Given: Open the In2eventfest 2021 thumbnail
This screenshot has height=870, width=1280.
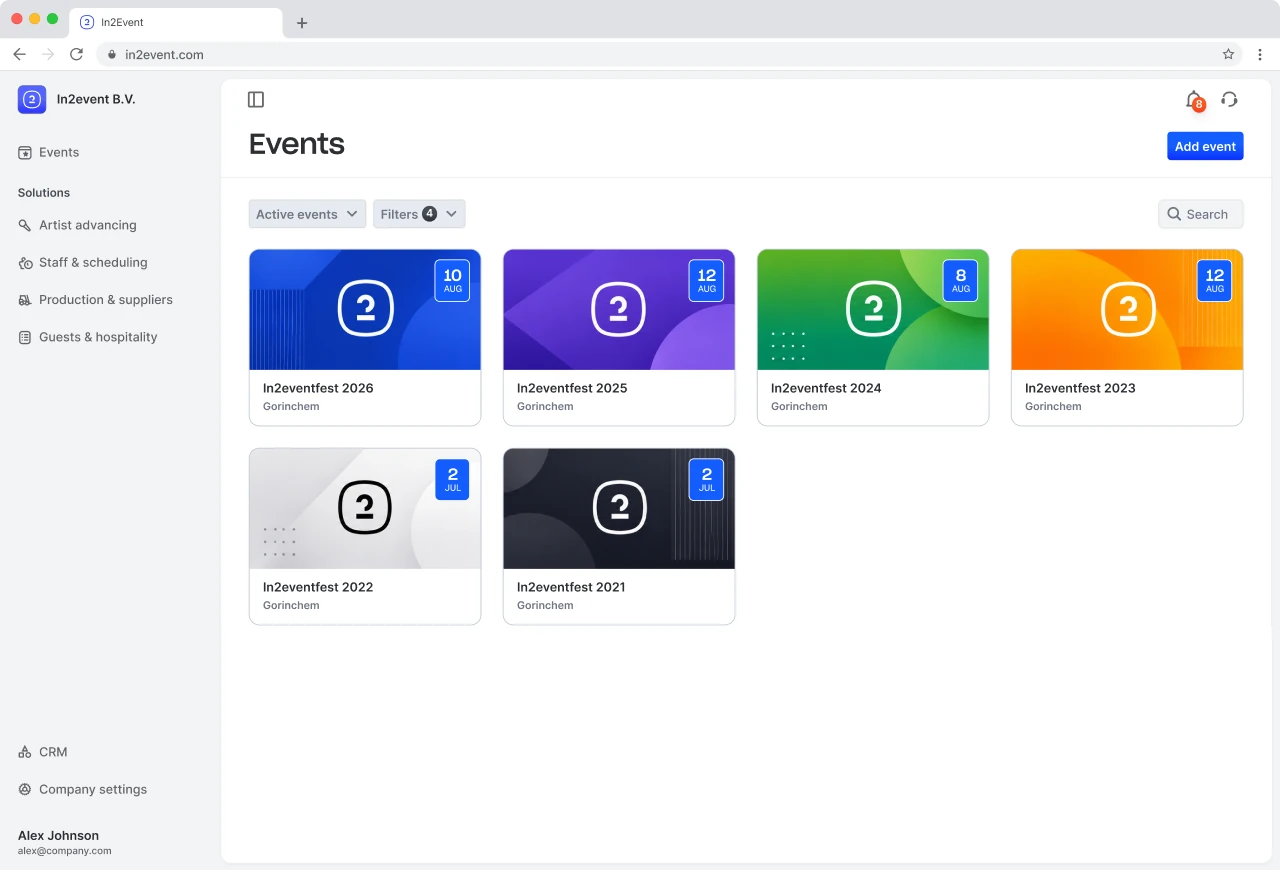Looking at the screenshot, I should pyautogui.click(x=619, y=509).
